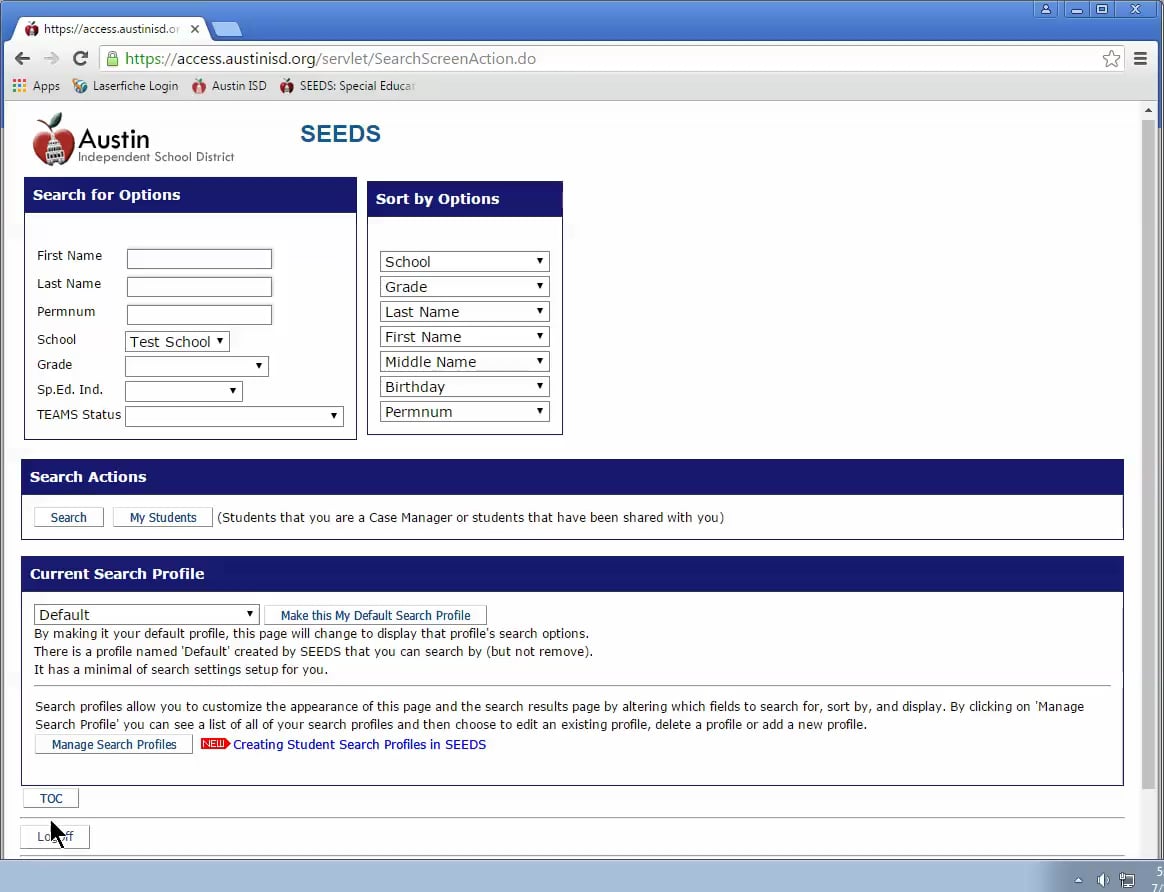This screenshot has width=1164, height=892.
Task: Click inside the Last Name field
Action: 199,286
